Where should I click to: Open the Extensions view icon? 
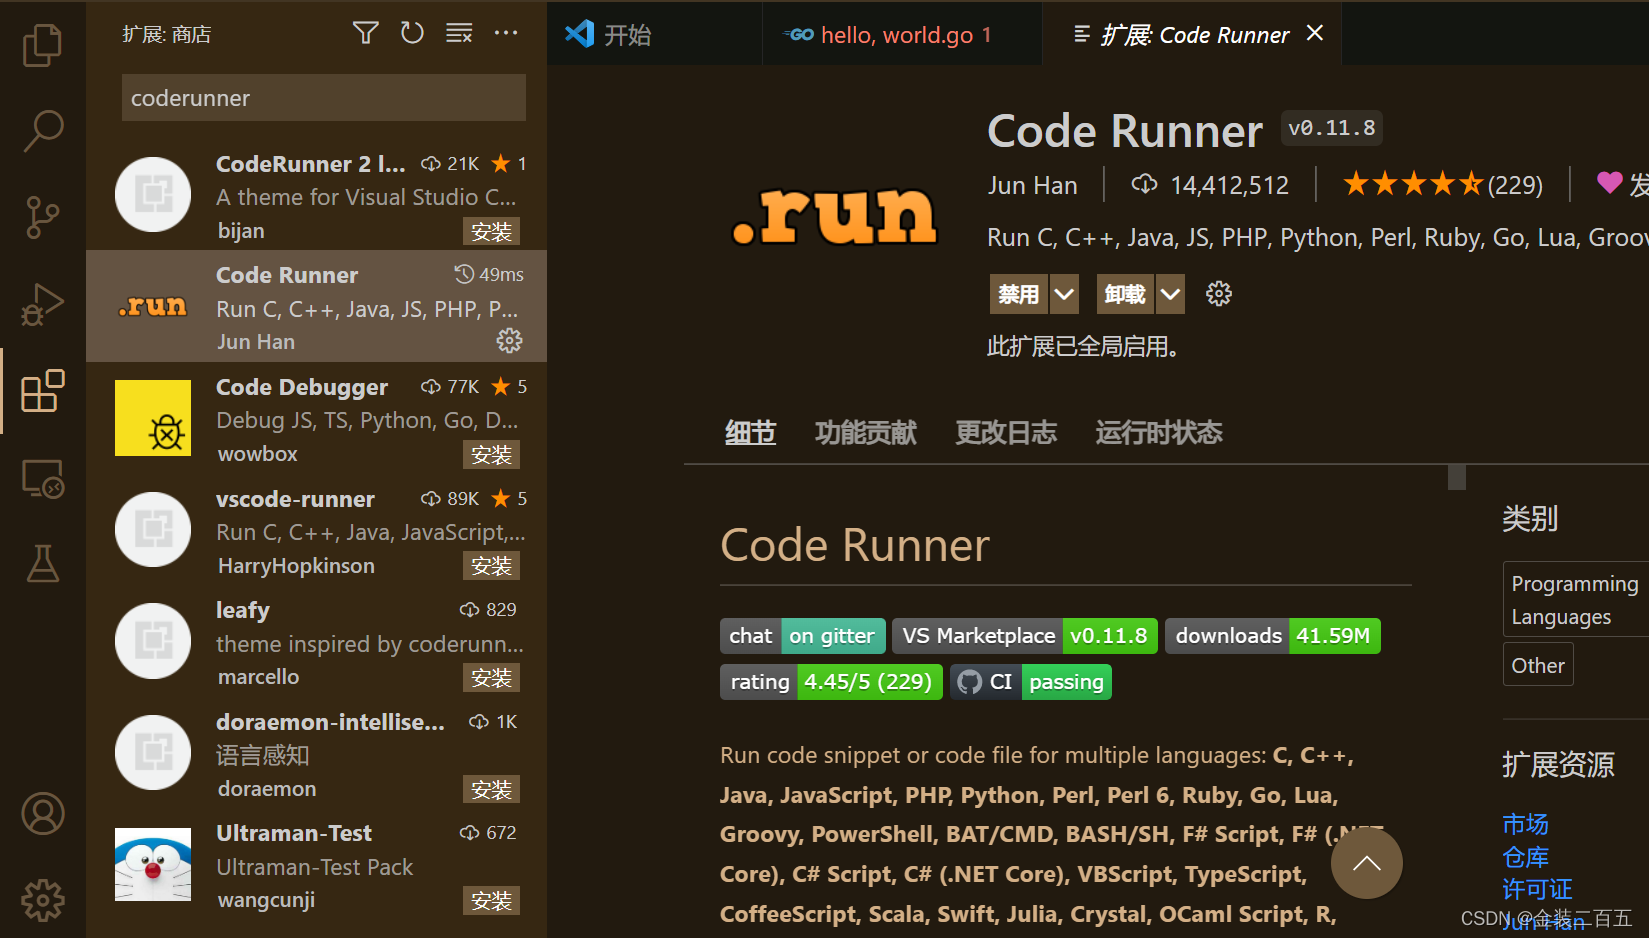[x=42, y=391]
